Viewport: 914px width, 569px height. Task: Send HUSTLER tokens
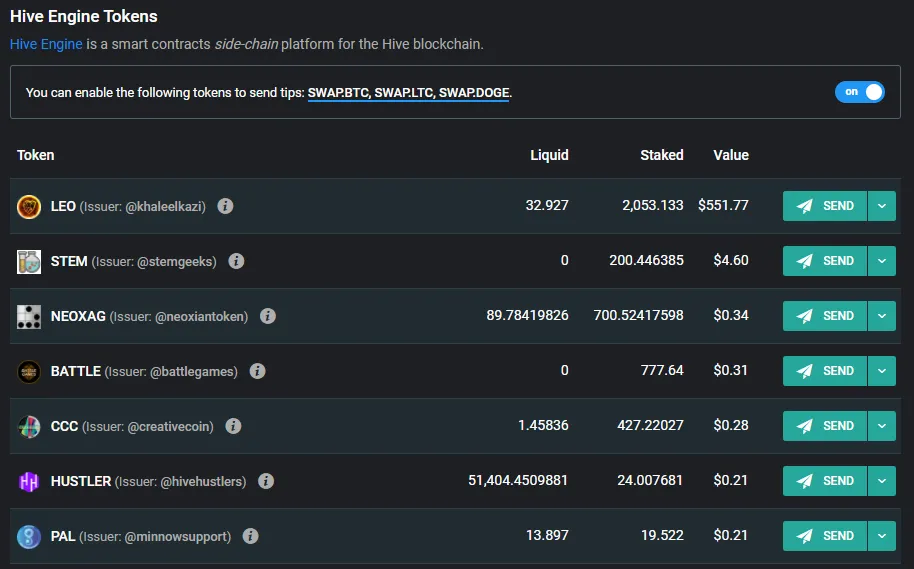[825, 481]
